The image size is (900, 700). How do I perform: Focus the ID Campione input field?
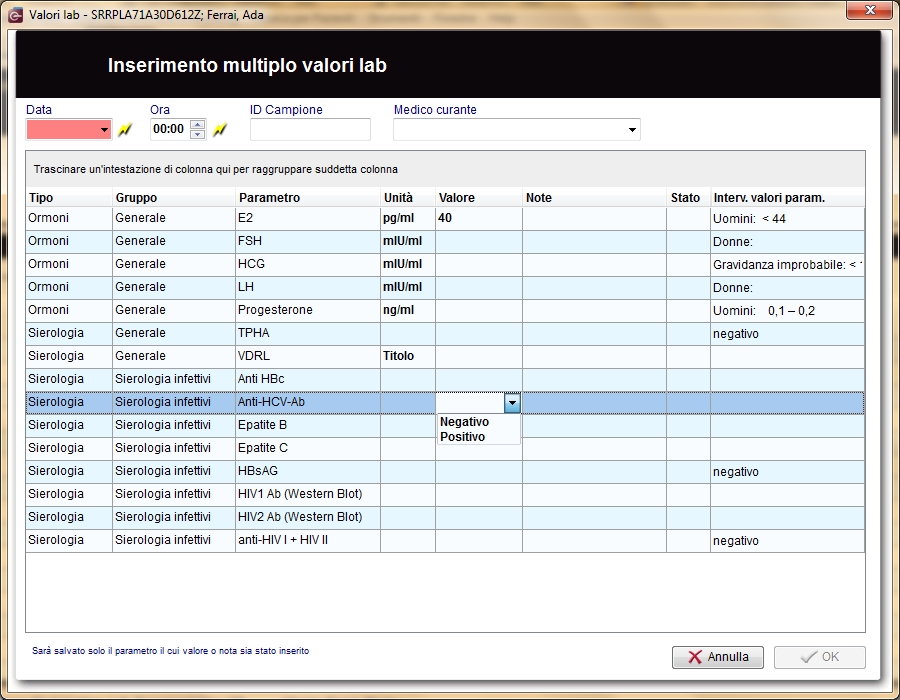tap(310, 130)
